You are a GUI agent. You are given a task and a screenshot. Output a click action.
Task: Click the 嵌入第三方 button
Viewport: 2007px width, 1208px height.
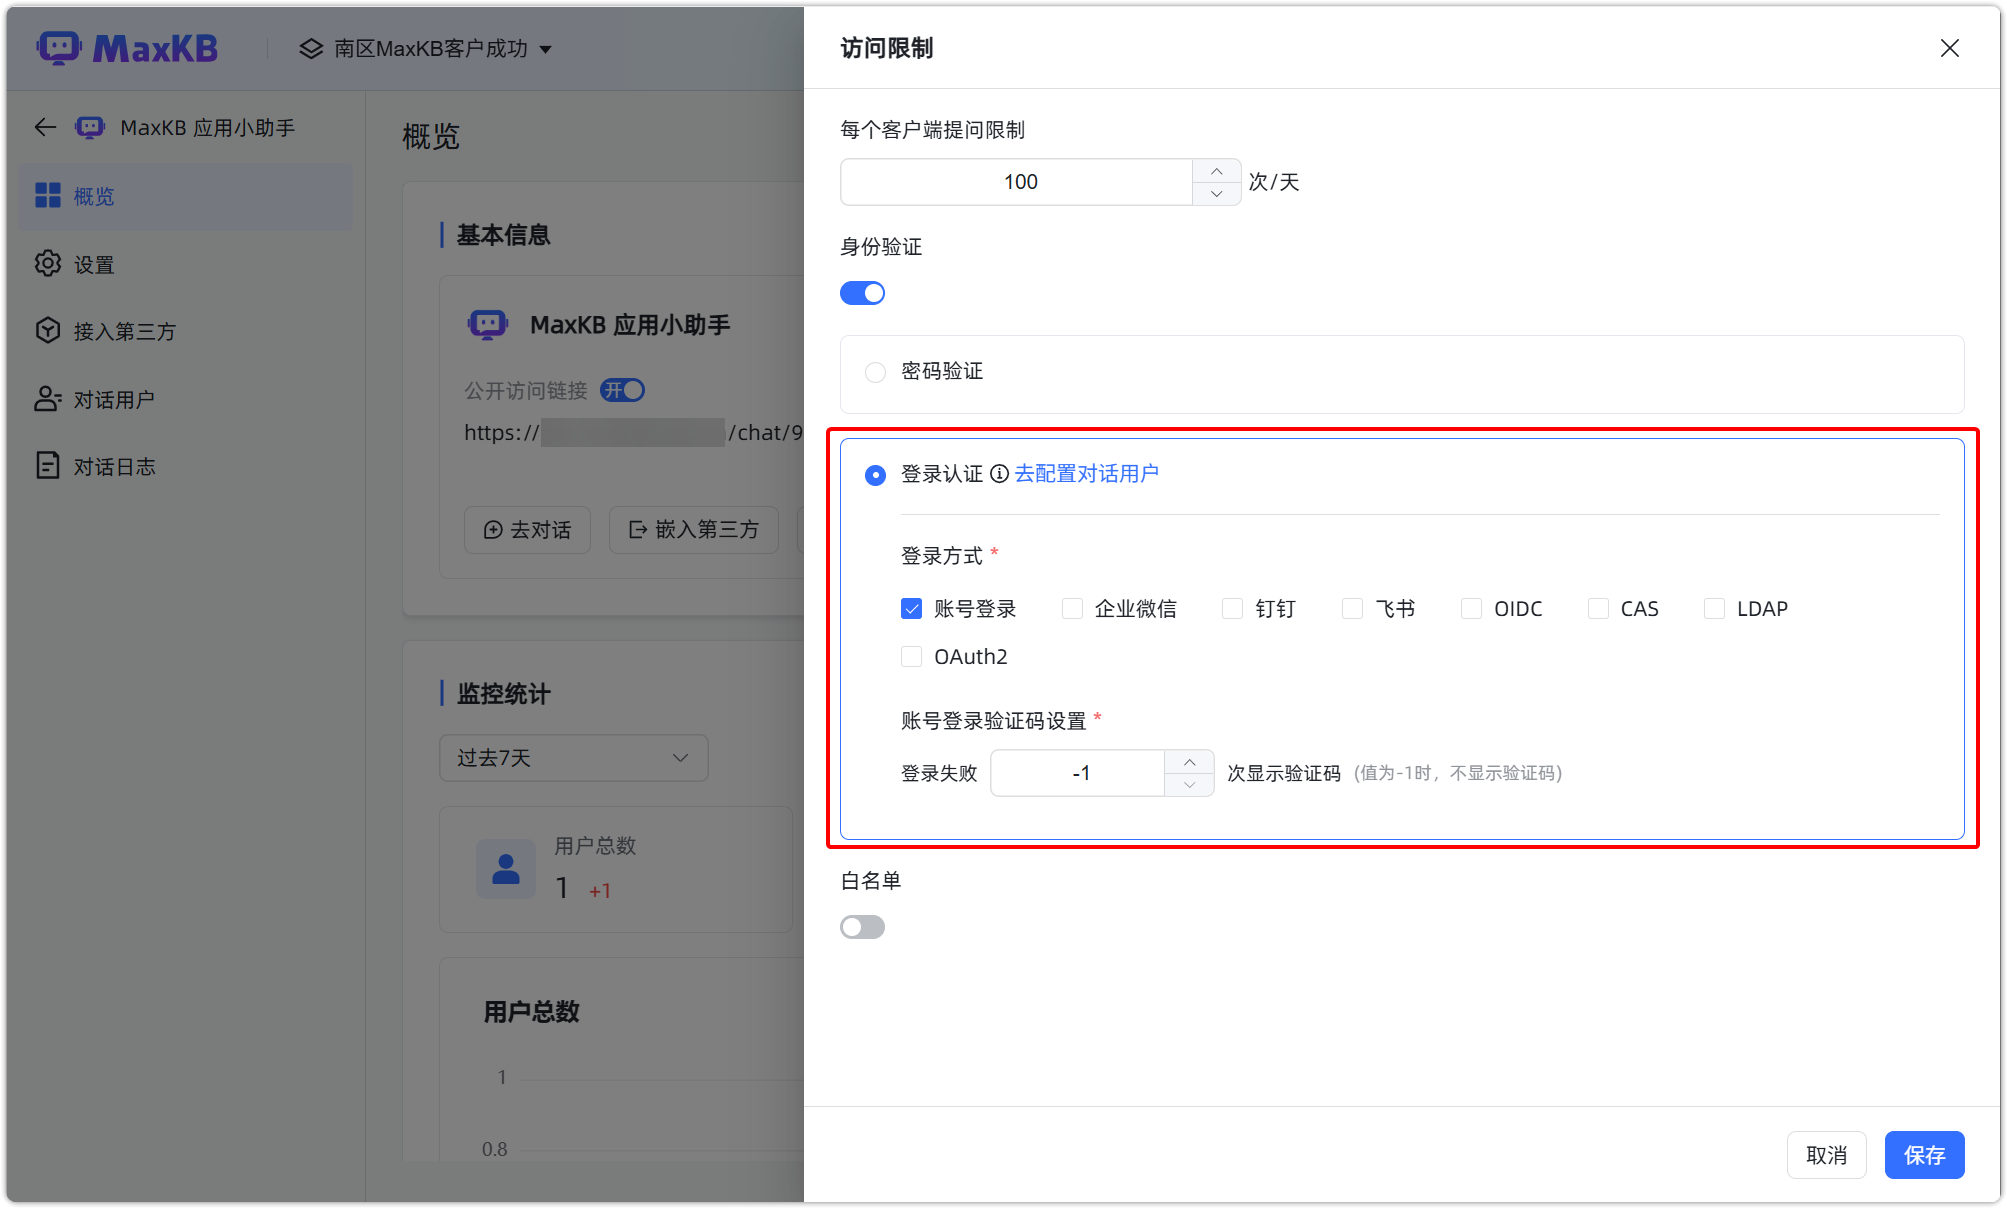[693, 530]
